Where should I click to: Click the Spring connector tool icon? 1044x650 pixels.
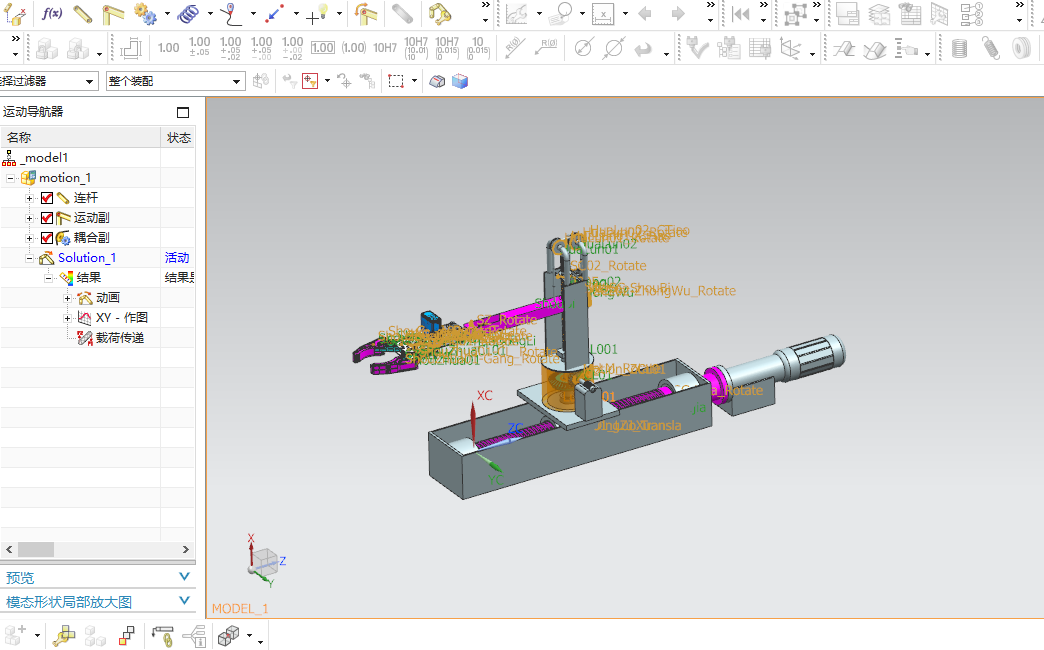pos(189,13)
